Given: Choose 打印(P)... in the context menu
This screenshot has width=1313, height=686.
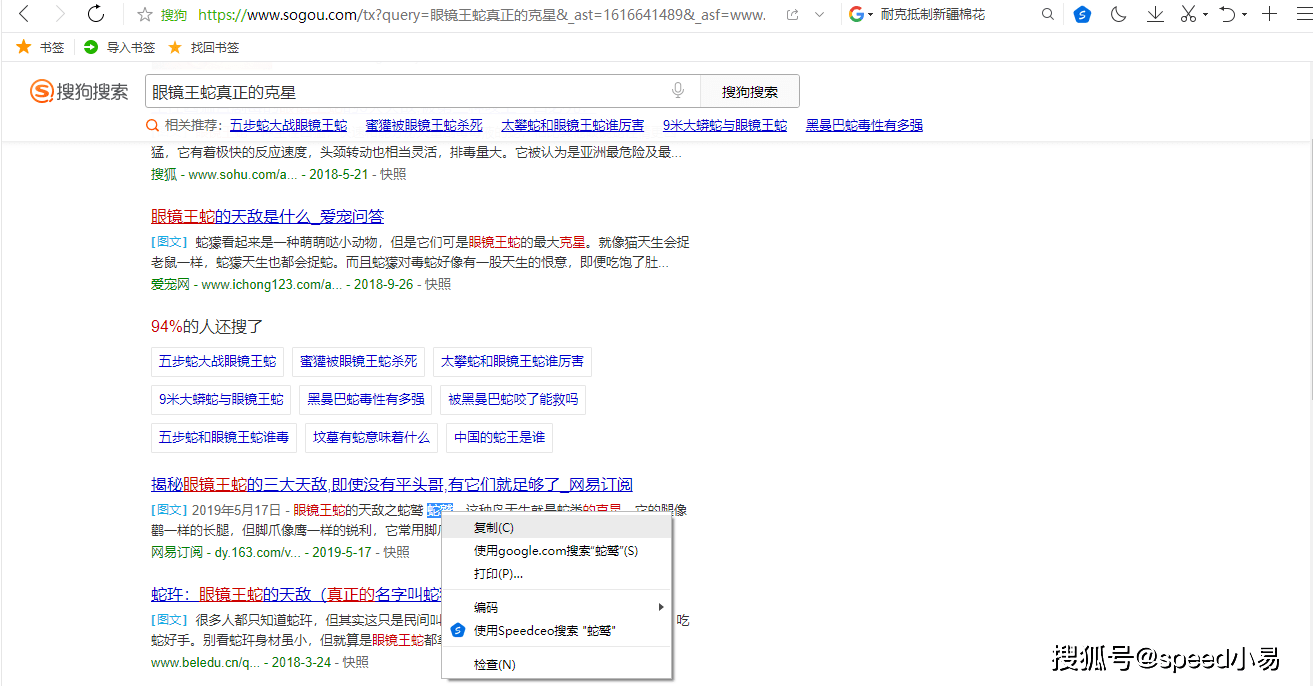Looking at the screenshot, I should click(x=557, y=574).
